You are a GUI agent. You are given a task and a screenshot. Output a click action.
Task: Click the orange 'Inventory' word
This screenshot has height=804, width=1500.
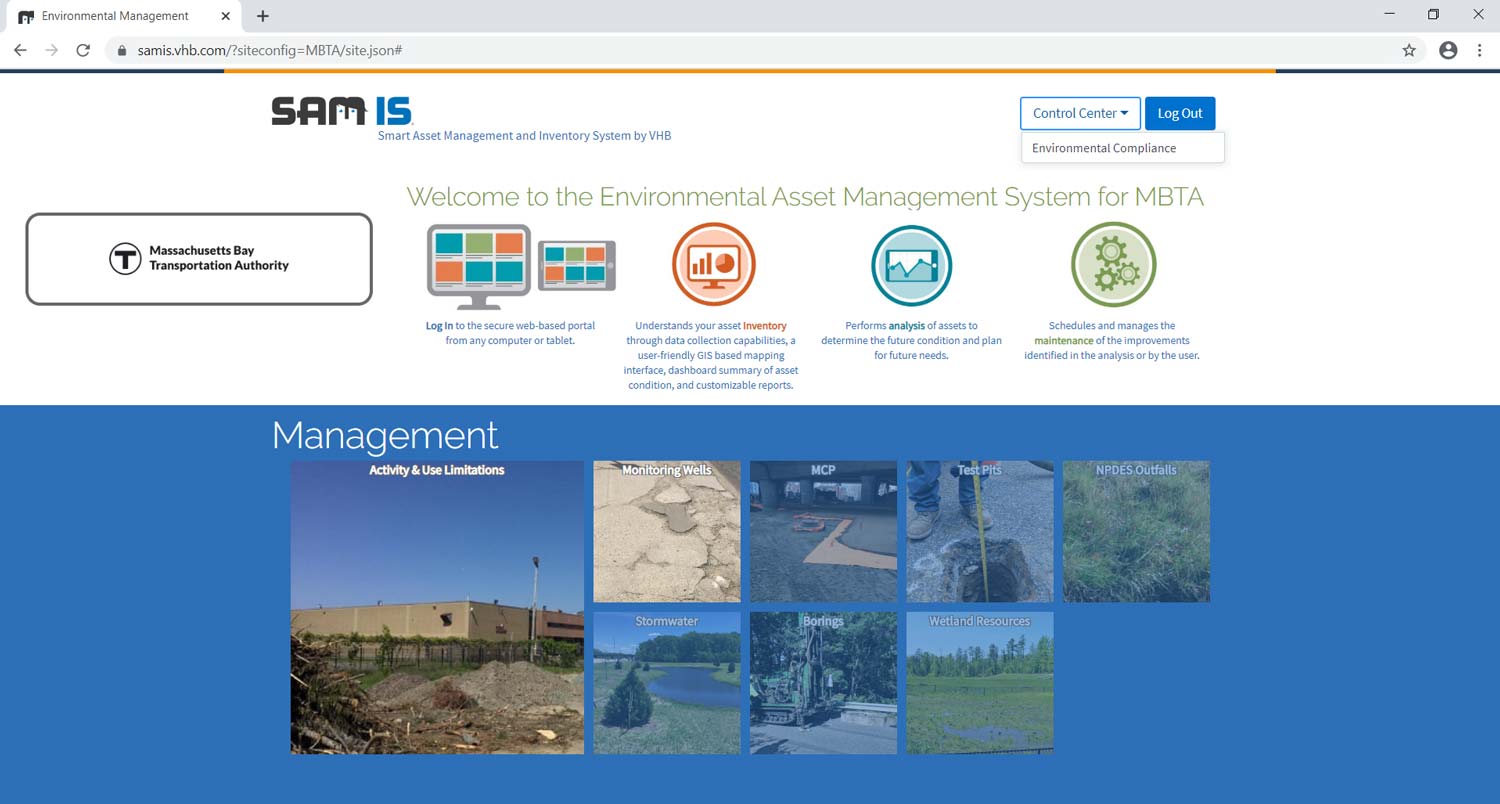click(765, 326)
